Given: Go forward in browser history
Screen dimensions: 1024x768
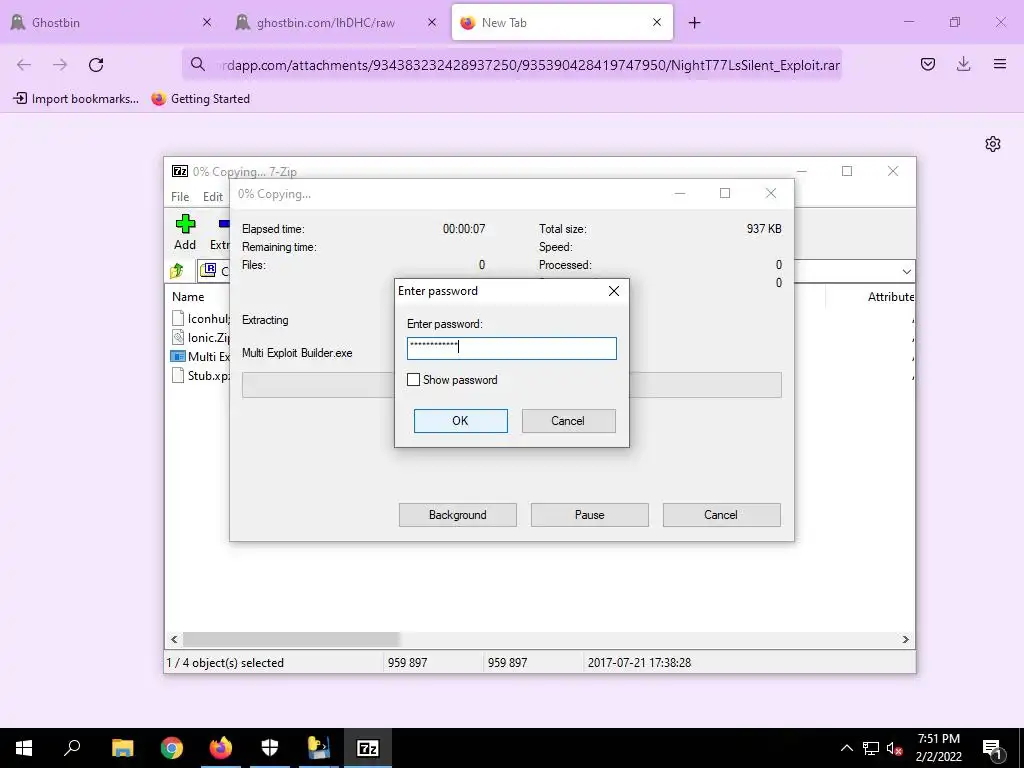Looking at the screenshot, I should [60, 65].
